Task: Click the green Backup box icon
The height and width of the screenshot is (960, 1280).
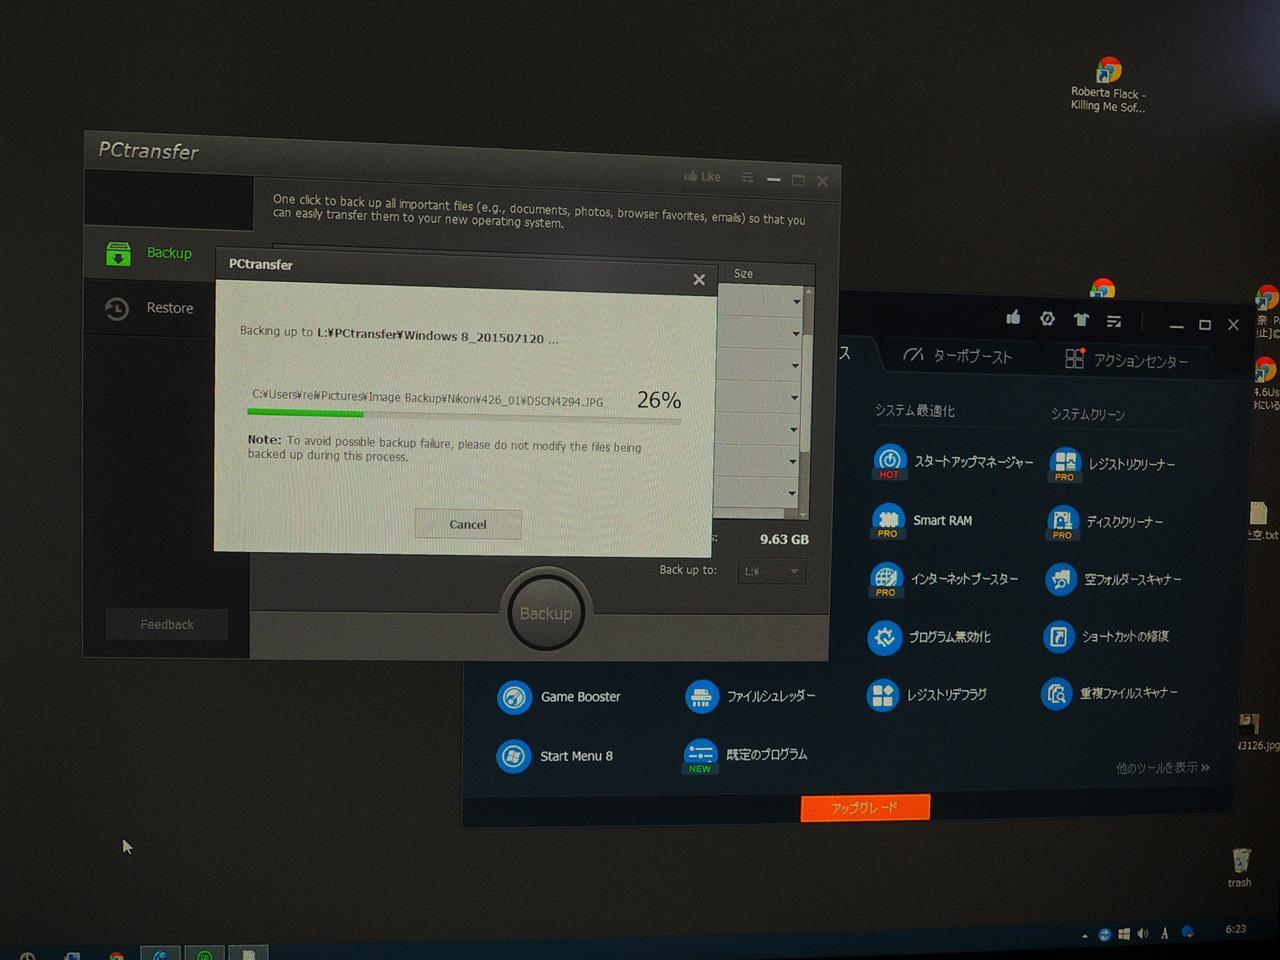Action: point(118,254)
